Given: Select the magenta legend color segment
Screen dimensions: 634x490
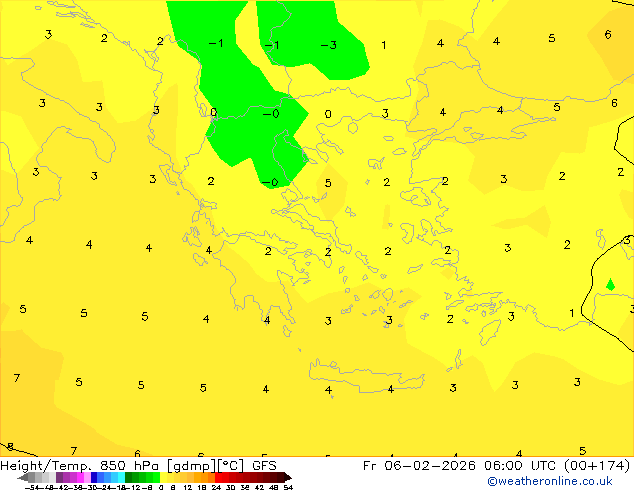Looking at the screenshot, I should coord(80,477).
